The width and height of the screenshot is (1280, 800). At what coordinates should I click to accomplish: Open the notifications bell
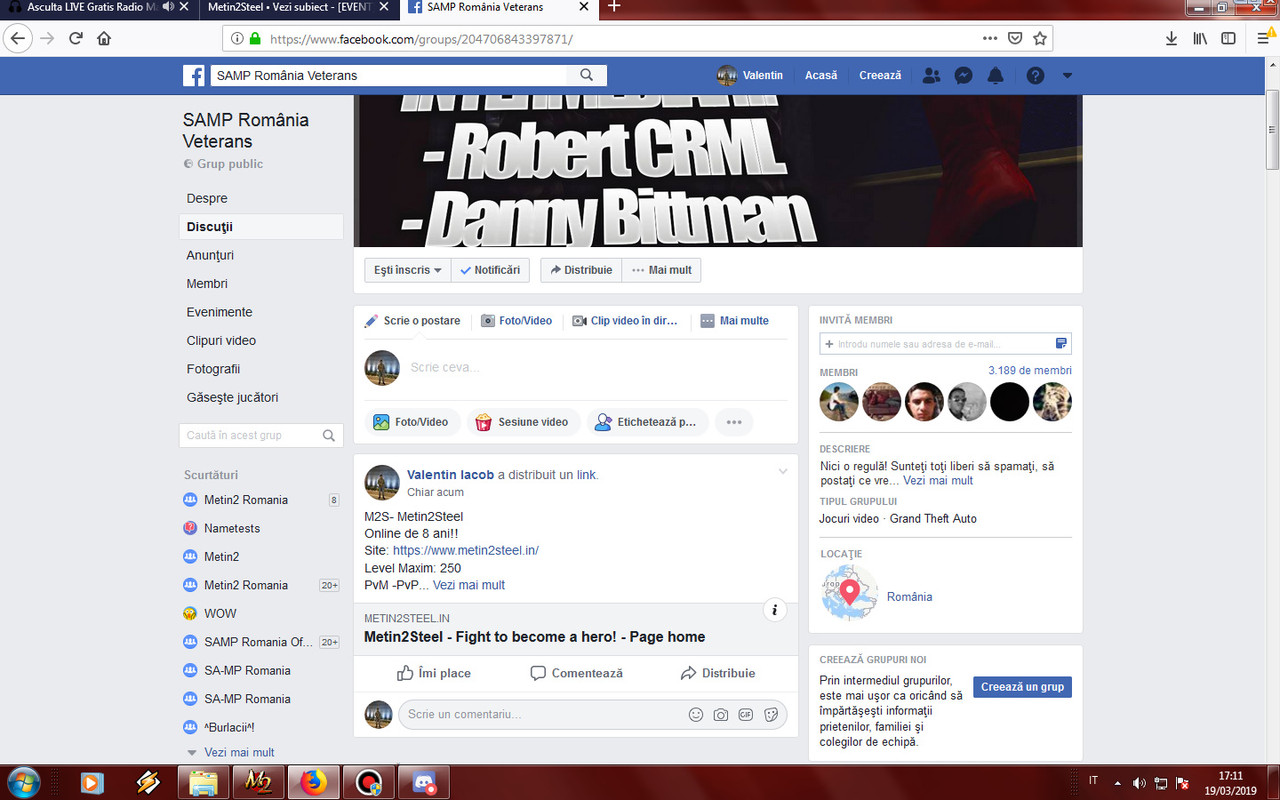click(x=995, y=75)
